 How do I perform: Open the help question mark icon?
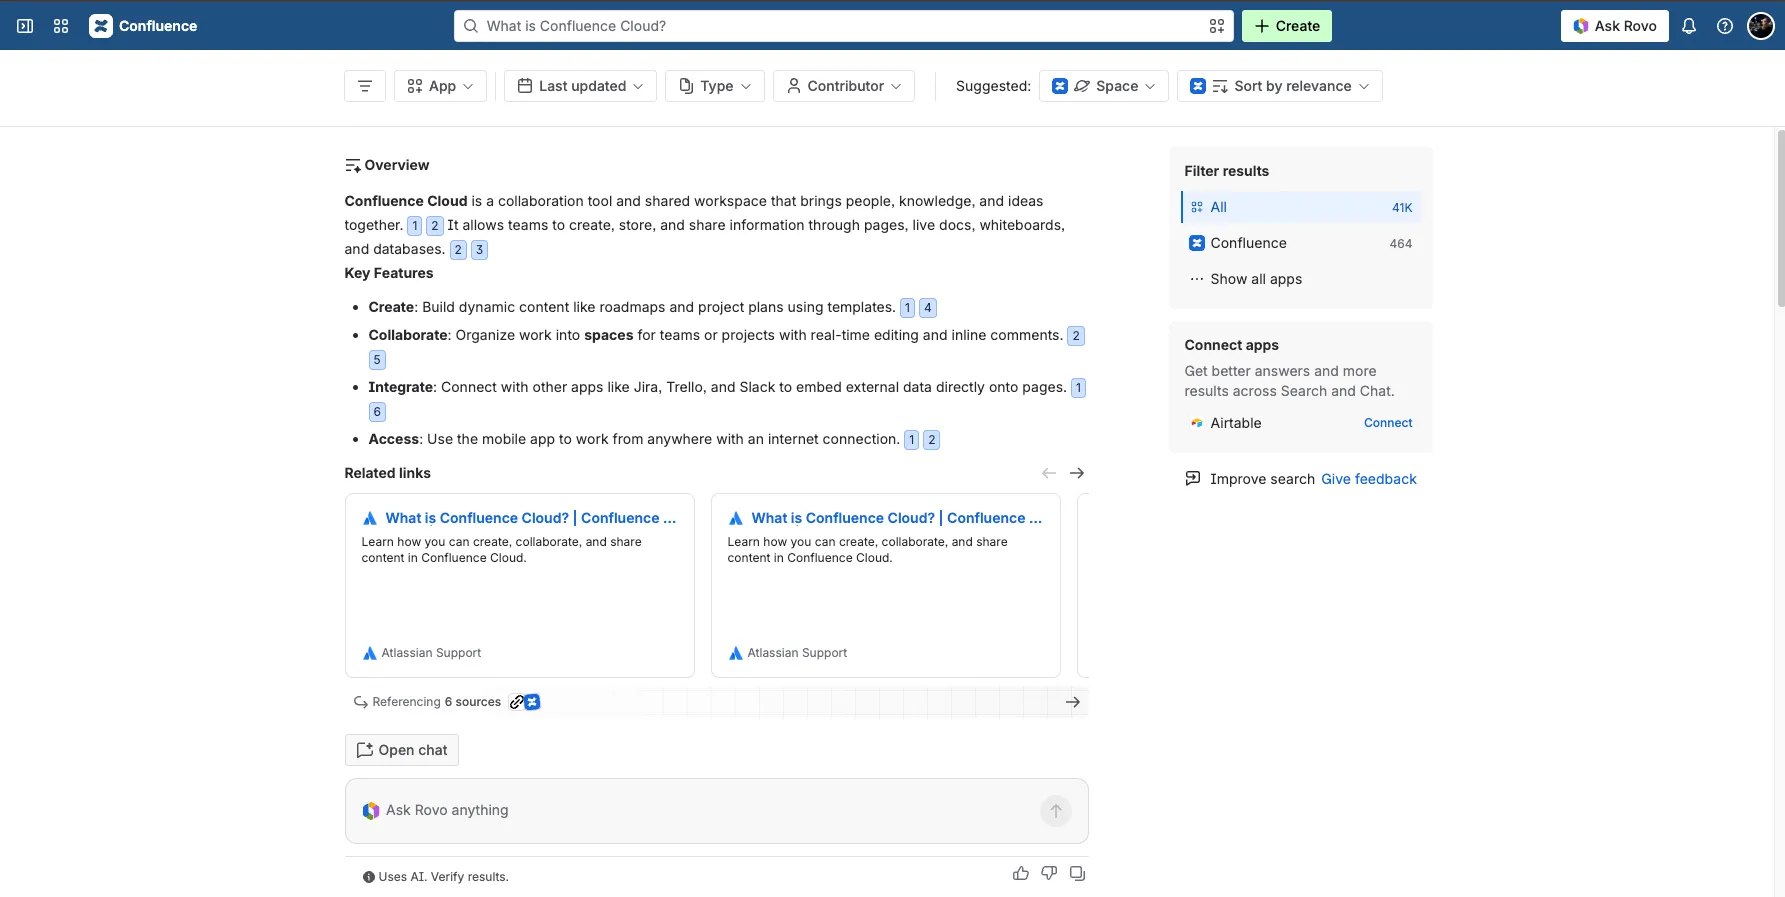[x=1725, y=26]
